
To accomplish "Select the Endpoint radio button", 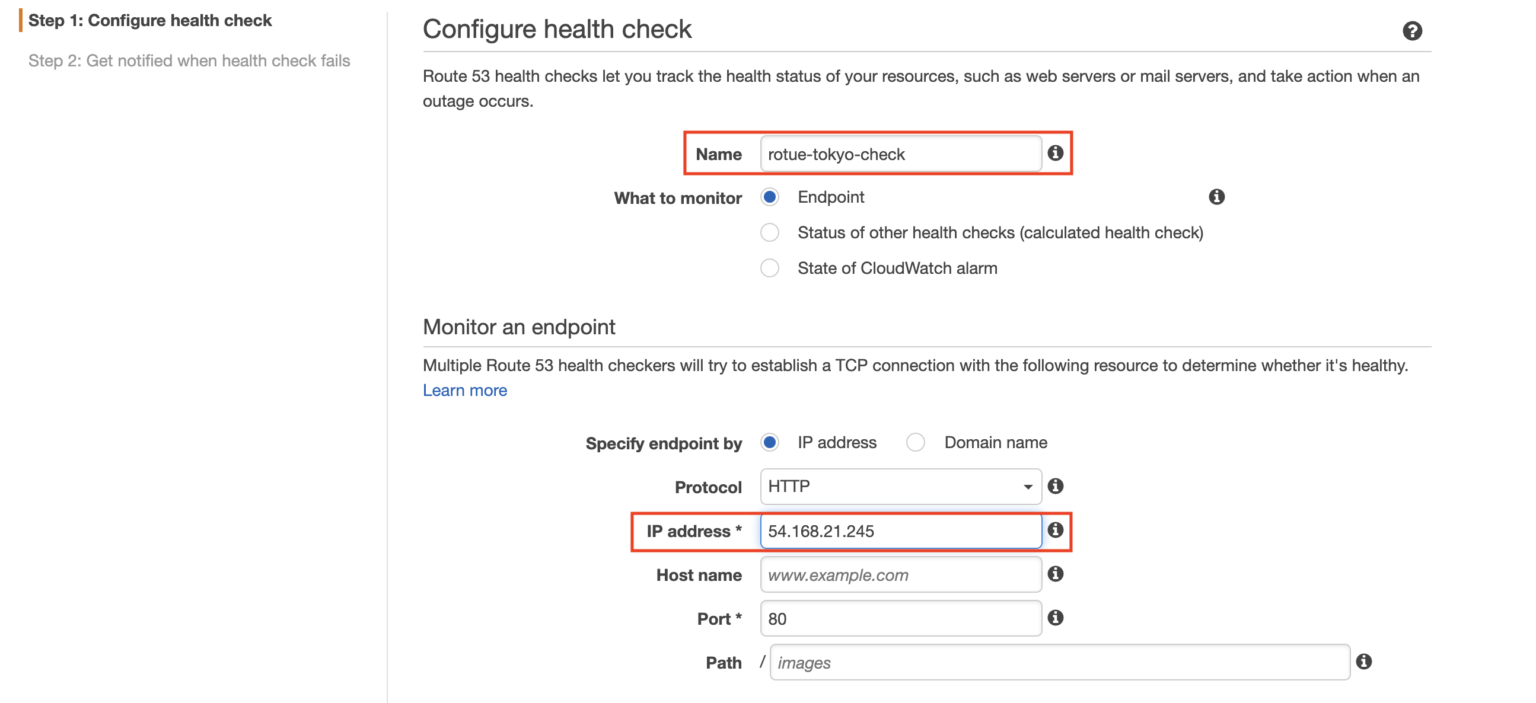I will click(770, 197).
